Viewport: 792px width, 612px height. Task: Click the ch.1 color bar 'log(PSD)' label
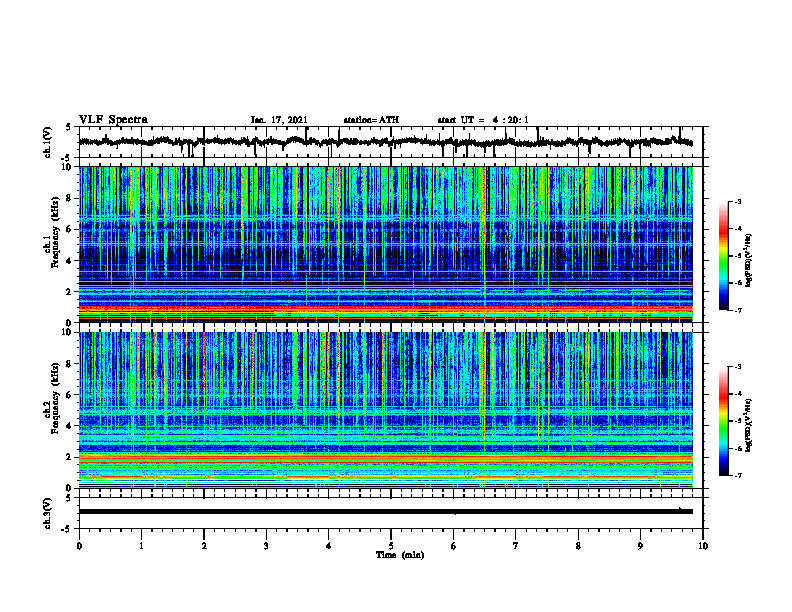coord(749,260)
